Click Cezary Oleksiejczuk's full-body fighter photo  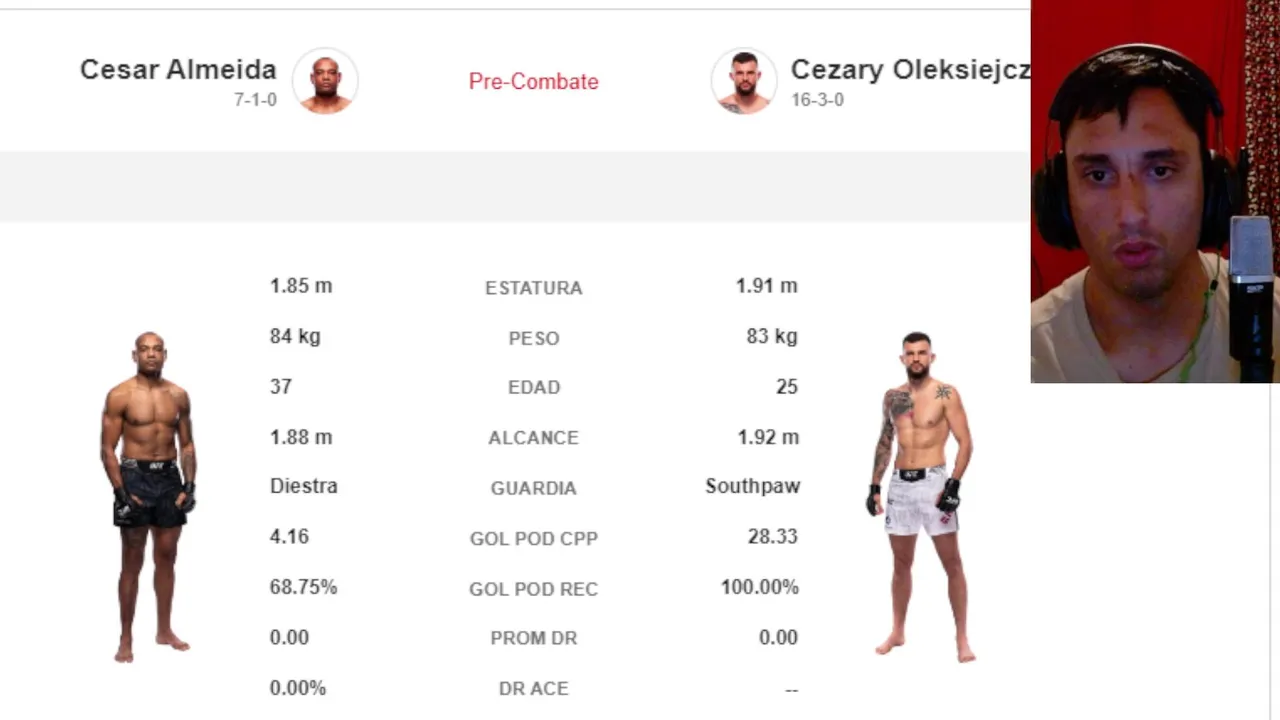(x=919, y=496)
